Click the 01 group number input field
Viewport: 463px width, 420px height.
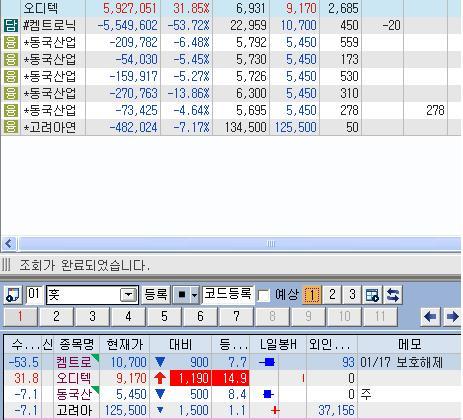(x=34, y=295)
